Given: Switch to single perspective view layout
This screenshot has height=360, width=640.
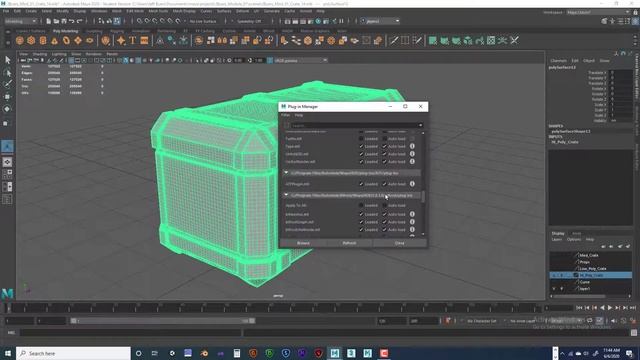Looking at the screenshot, I should tap(7, 162).
